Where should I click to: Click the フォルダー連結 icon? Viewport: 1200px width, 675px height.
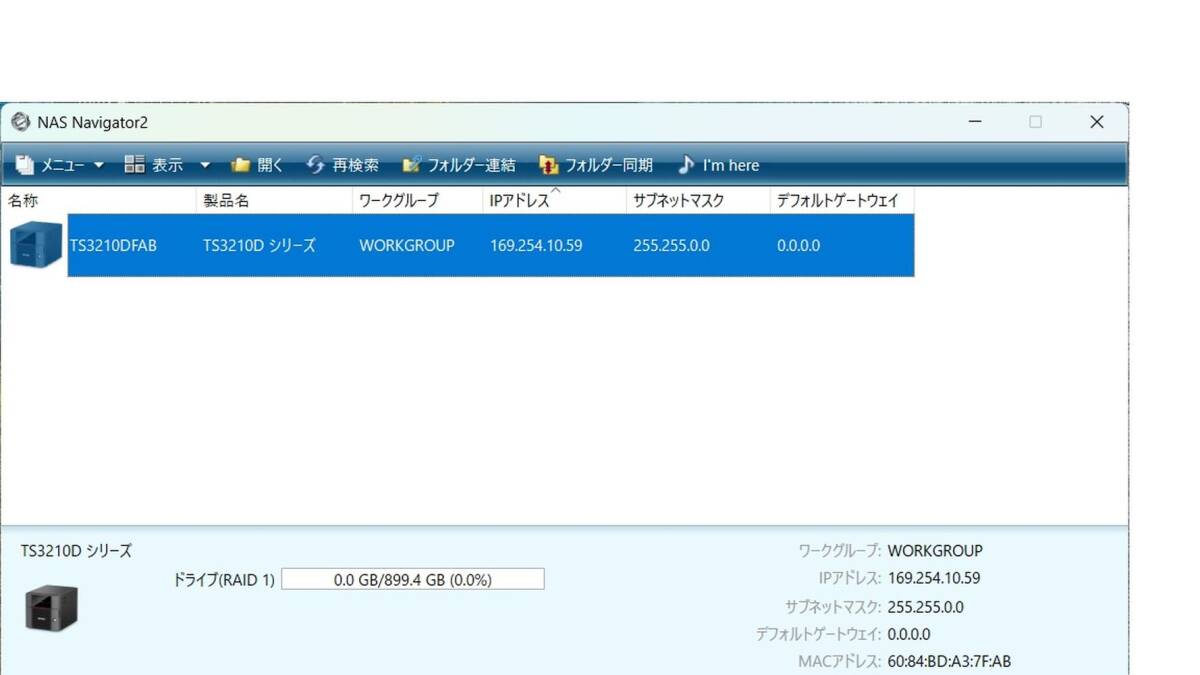point(411,165)
